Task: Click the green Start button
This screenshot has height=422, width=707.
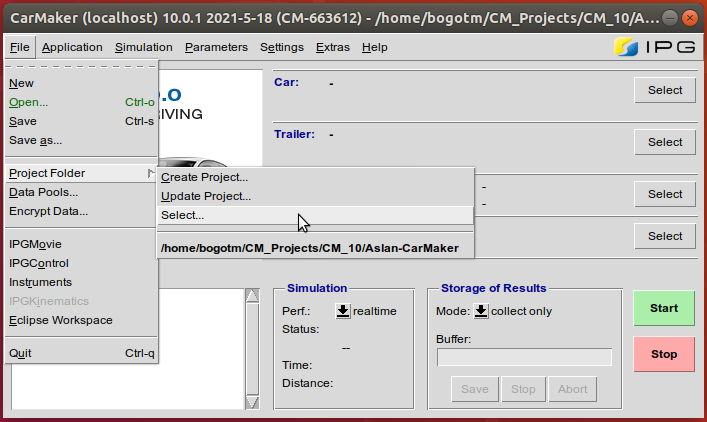Action: coord(664,308)
